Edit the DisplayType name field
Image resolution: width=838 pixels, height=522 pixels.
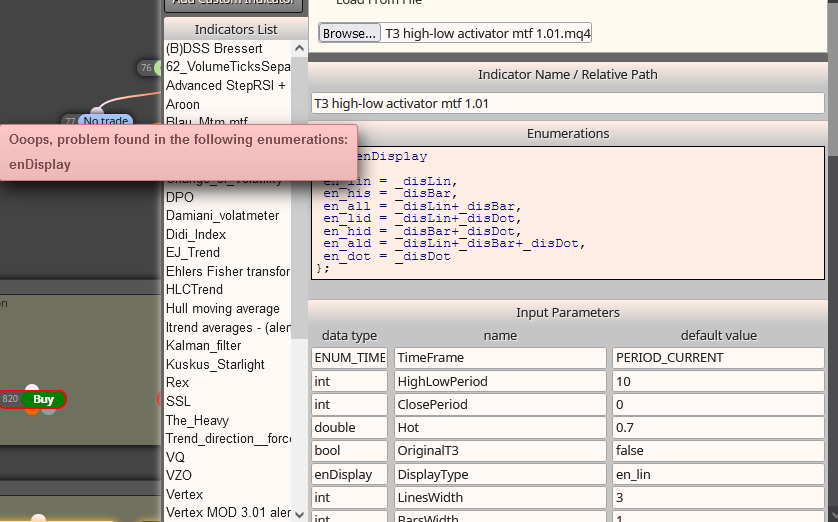[x=500, y=474]
